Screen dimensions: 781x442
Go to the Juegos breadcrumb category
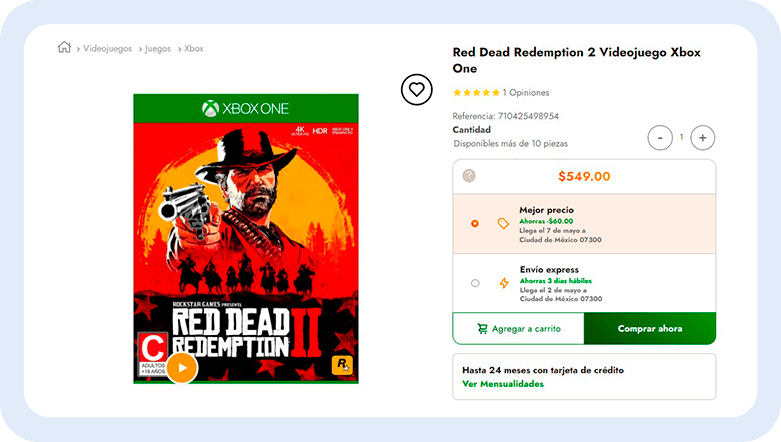[158, 48]
